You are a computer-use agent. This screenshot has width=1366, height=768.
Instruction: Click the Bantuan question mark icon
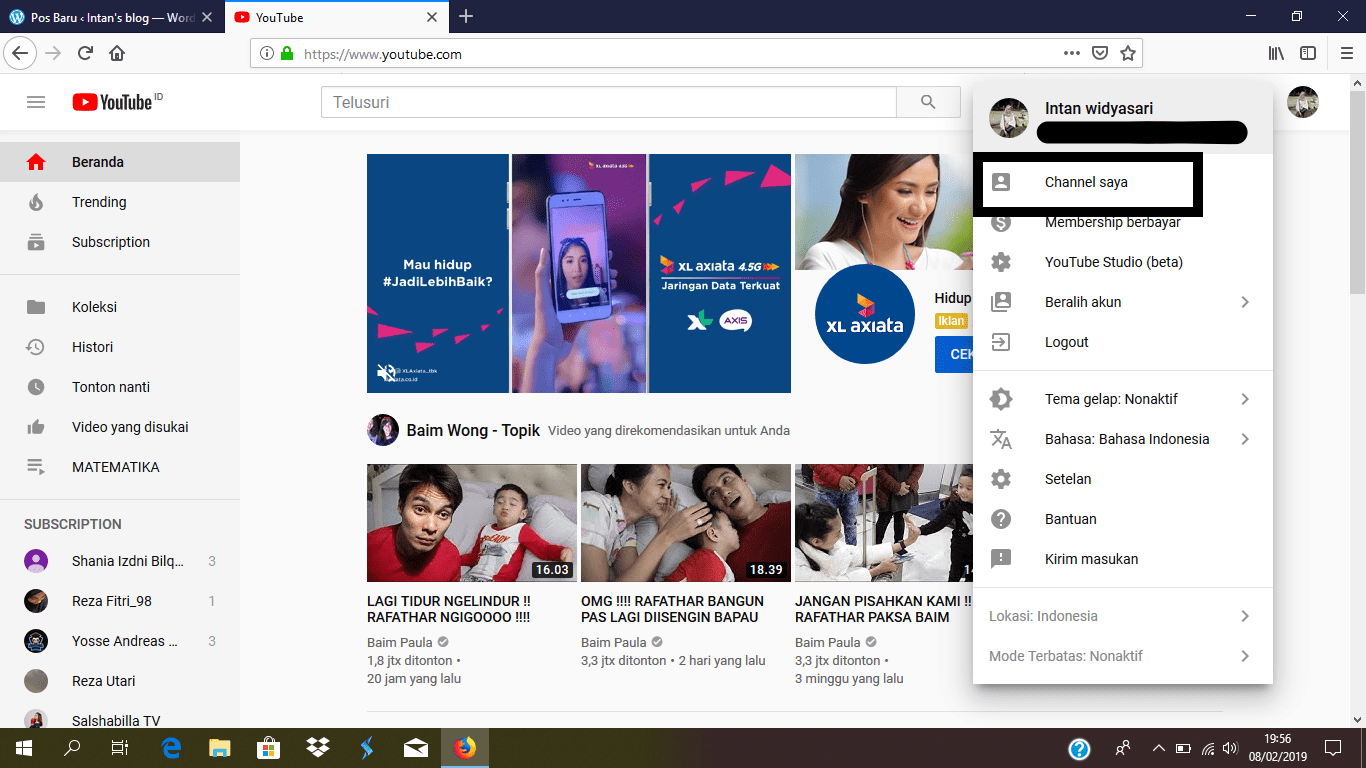coord(1000,519)
